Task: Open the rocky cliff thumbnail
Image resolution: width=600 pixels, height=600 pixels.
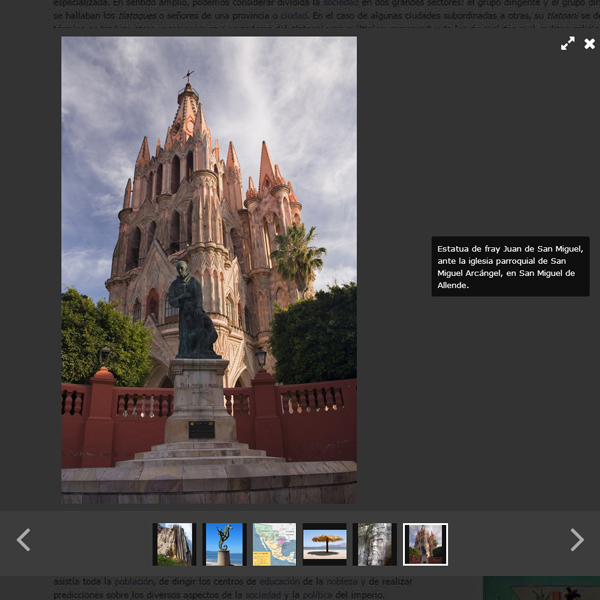Action: [x=174, y=544]
